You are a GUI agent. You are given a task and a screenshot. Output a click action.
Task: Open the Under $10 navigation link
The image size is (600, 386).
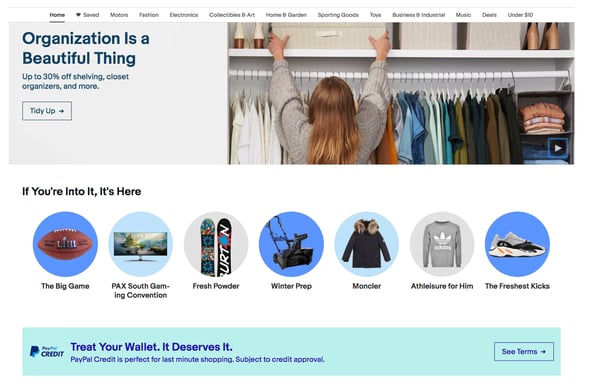520,15
